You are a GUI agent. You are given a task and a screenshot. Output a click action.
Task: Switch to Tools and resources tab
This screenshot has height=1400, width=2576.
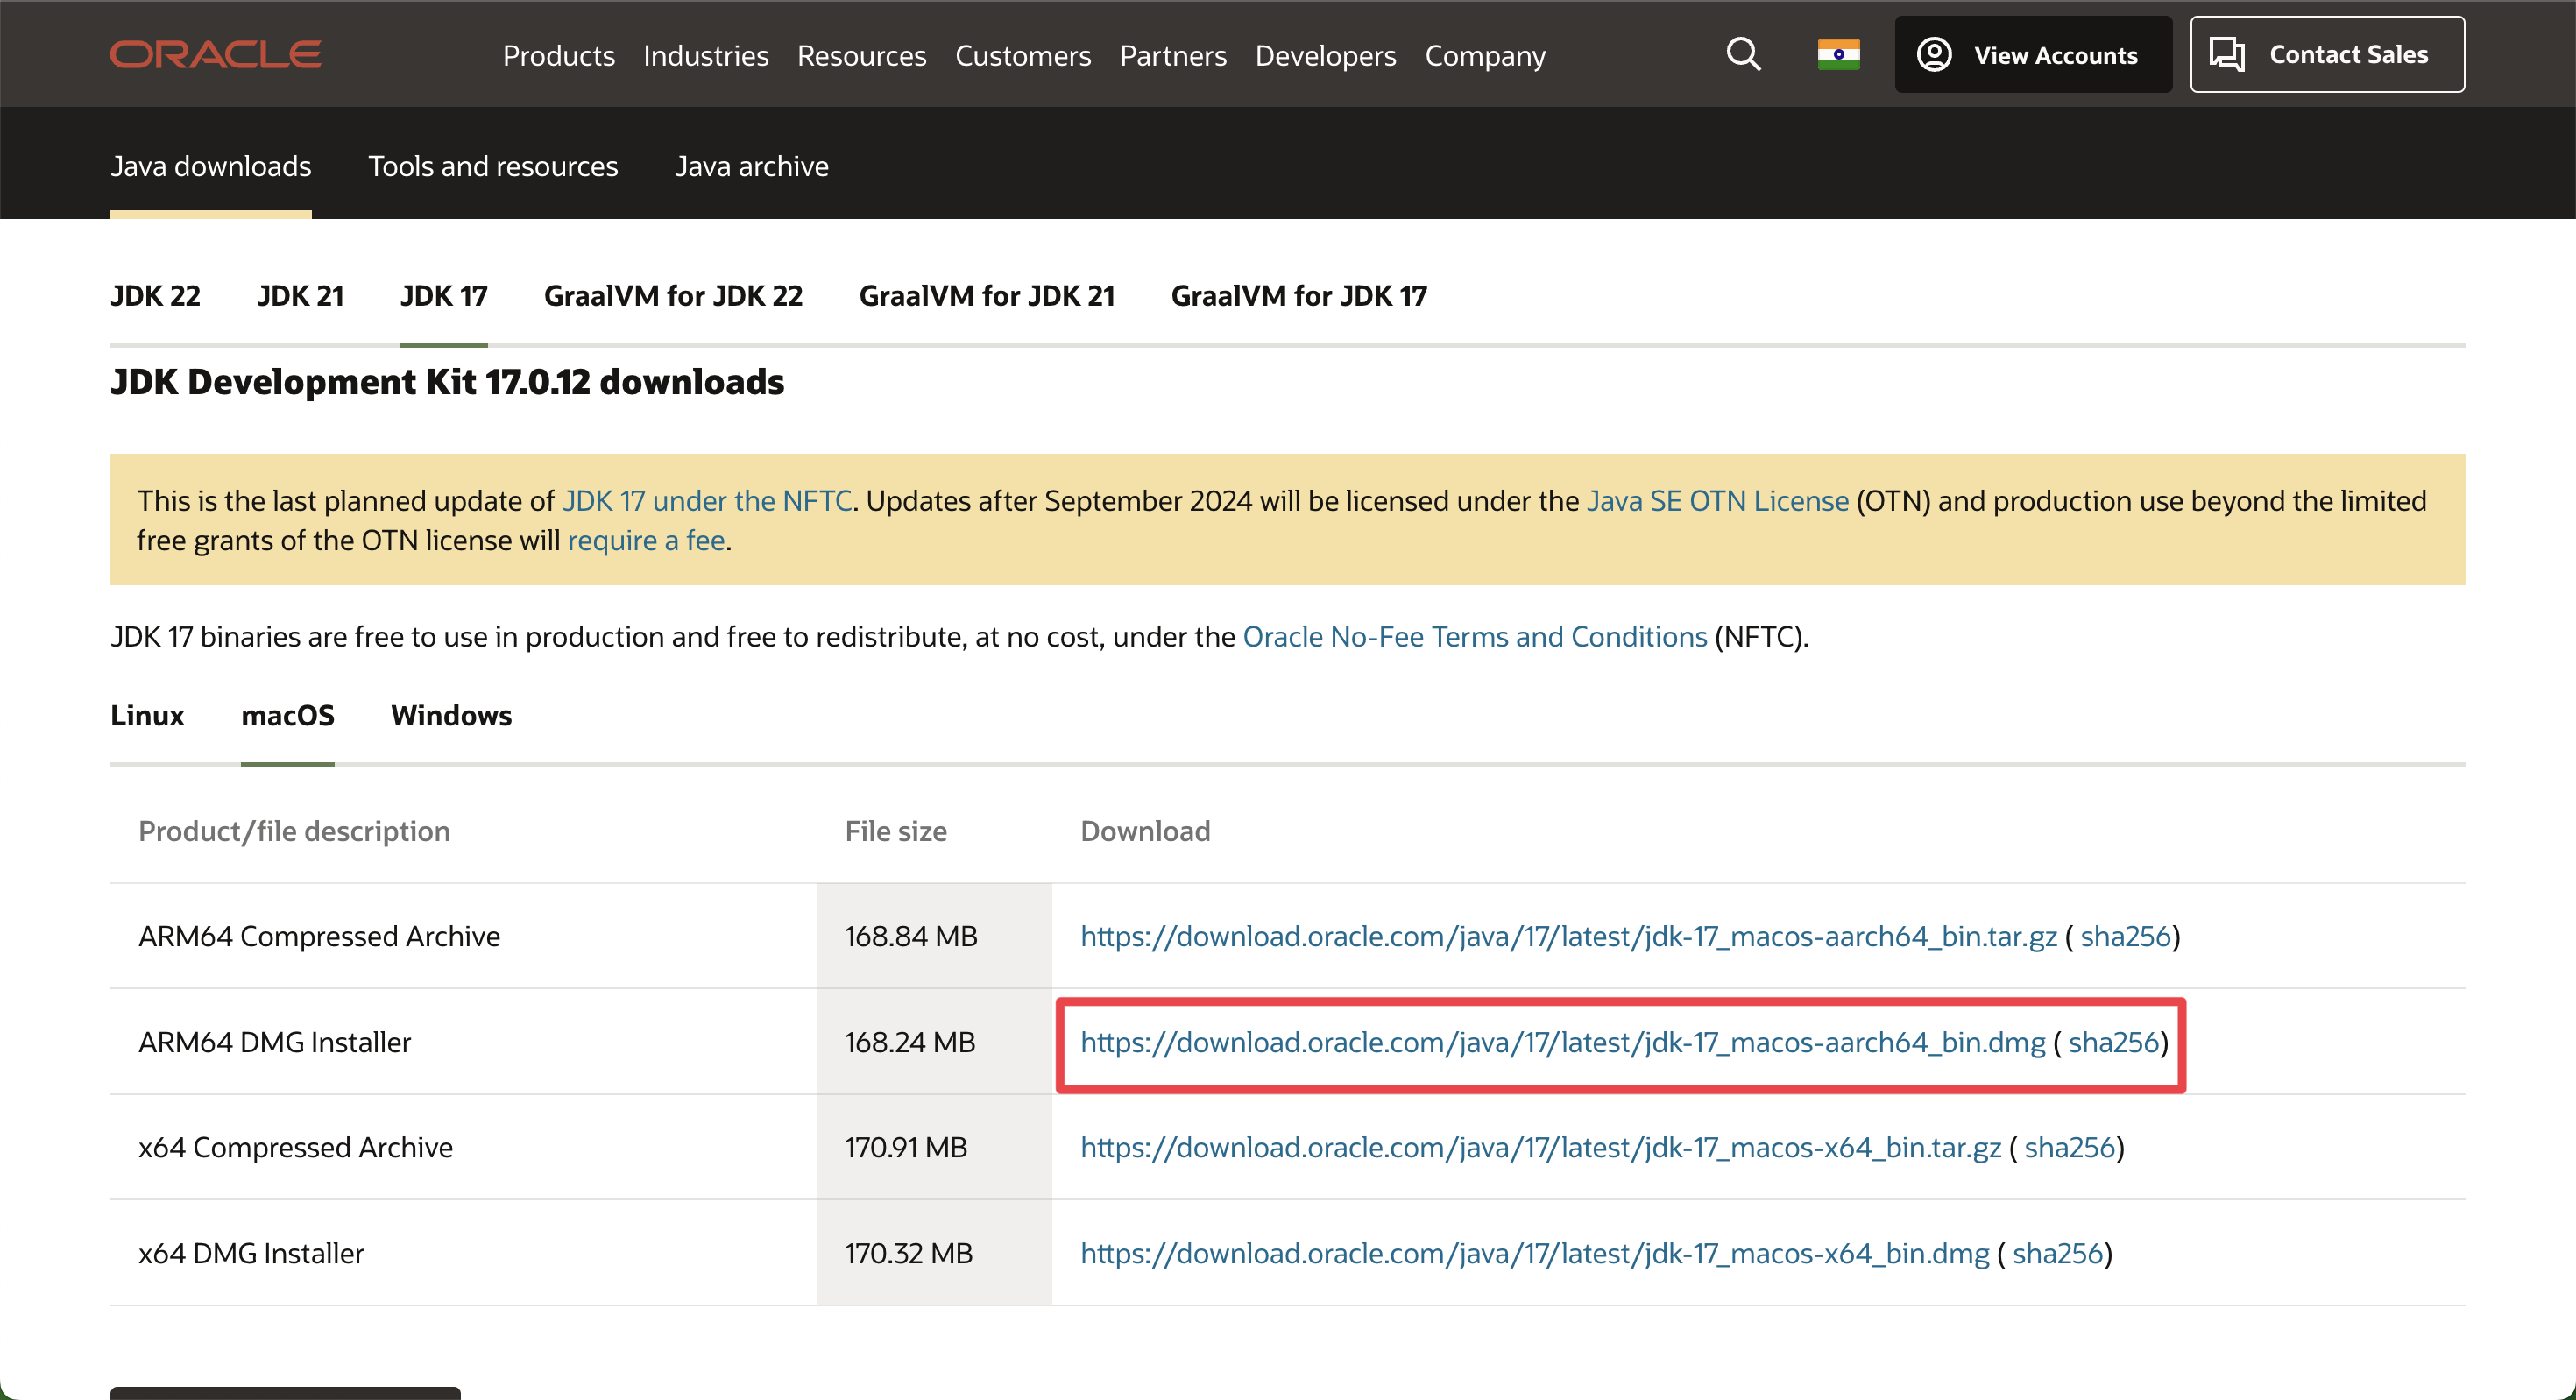493,166
